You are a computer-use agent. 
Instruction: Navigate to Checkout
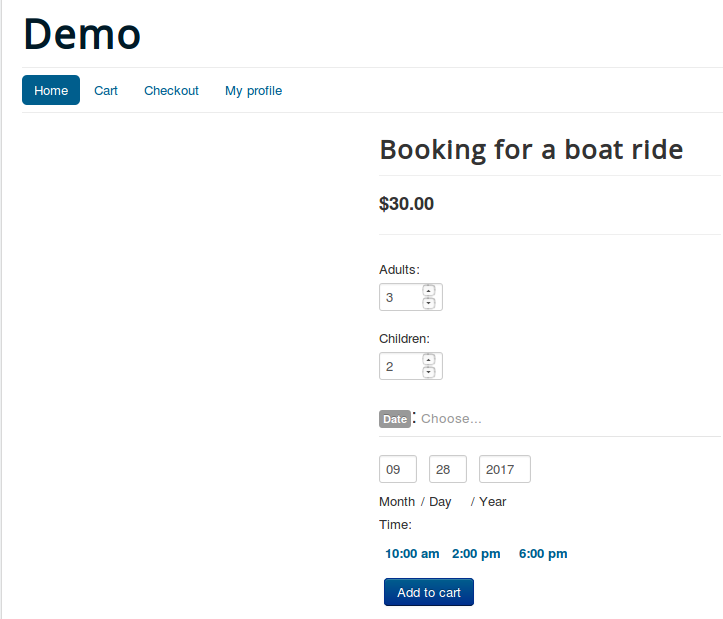click(x=171, y=90)
